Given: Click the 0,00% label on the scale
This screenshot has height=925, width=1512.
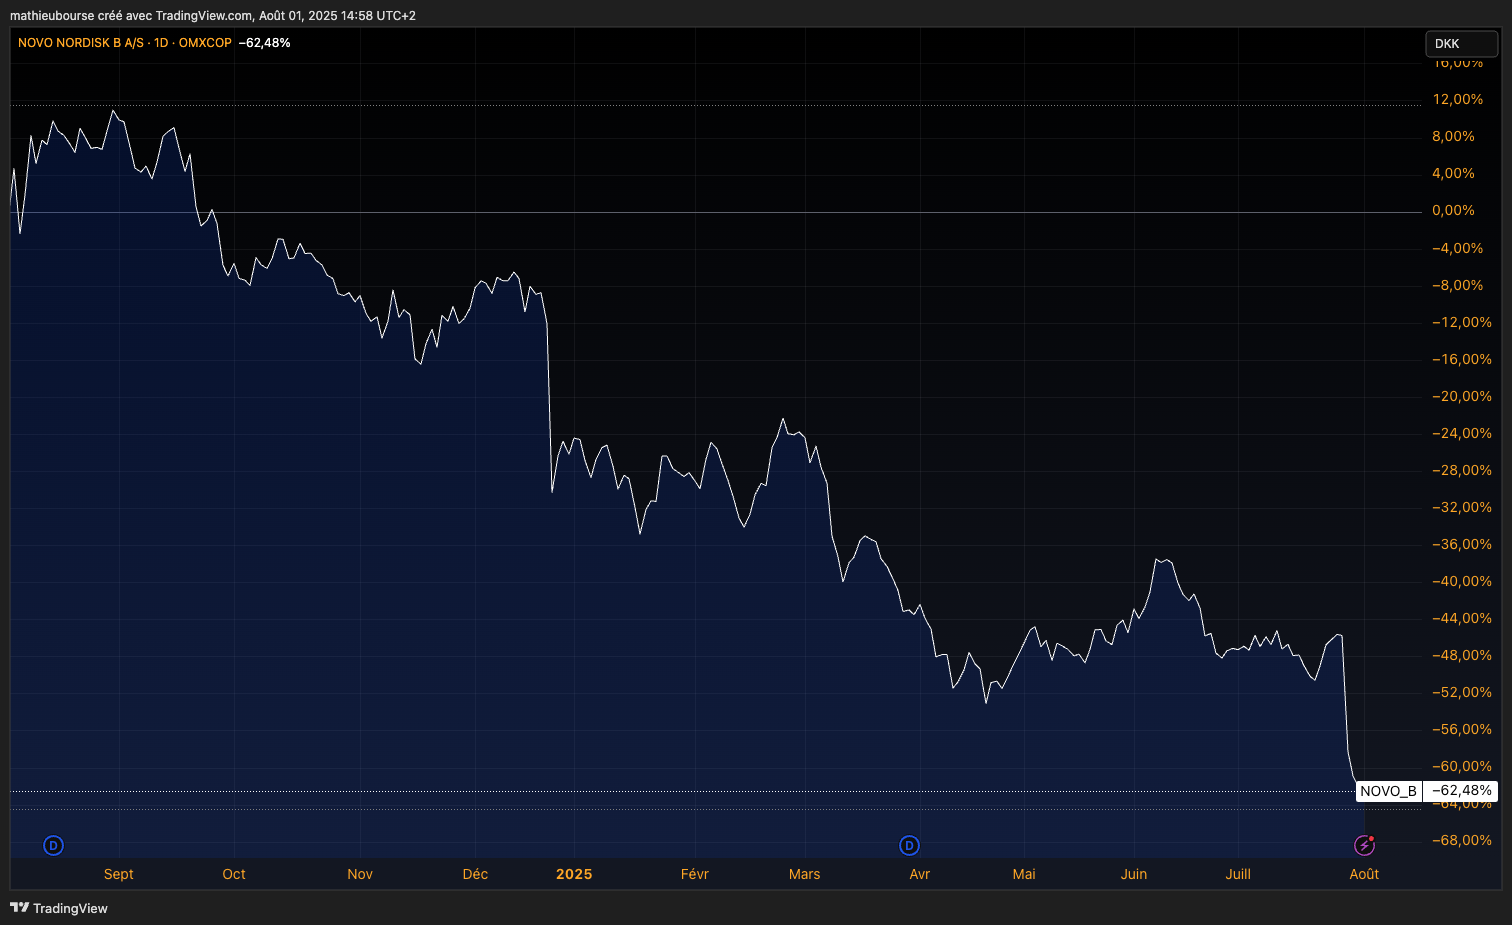Looking at the screenshot, I should click(x=1453, y=210).
